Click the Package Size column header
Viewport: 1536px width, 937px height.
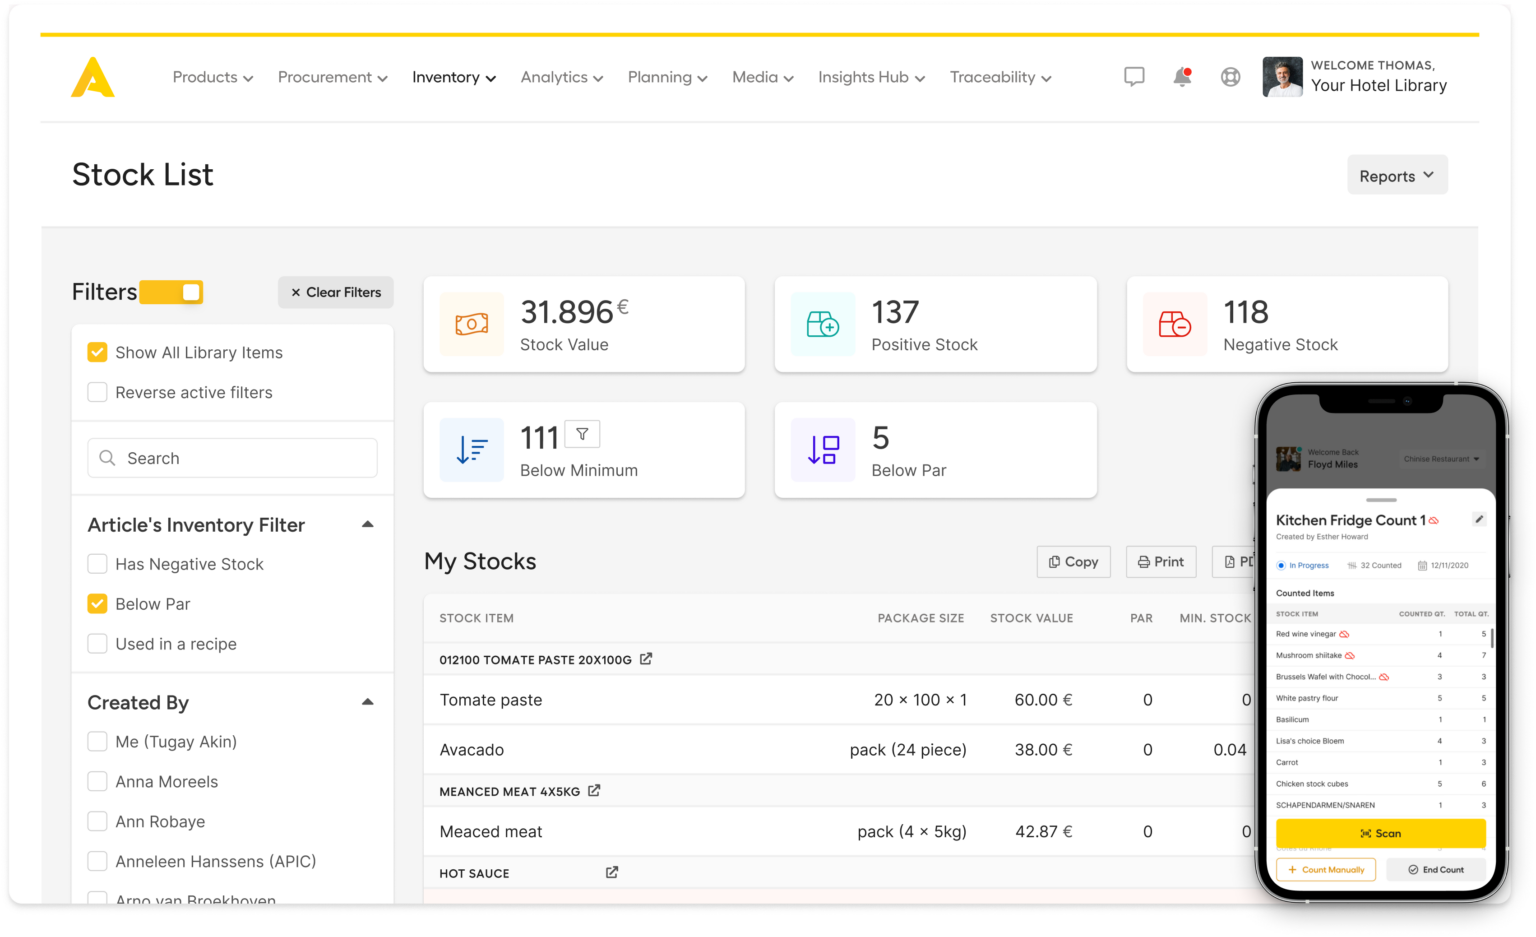pyautogui.click(x=921, y=618)
